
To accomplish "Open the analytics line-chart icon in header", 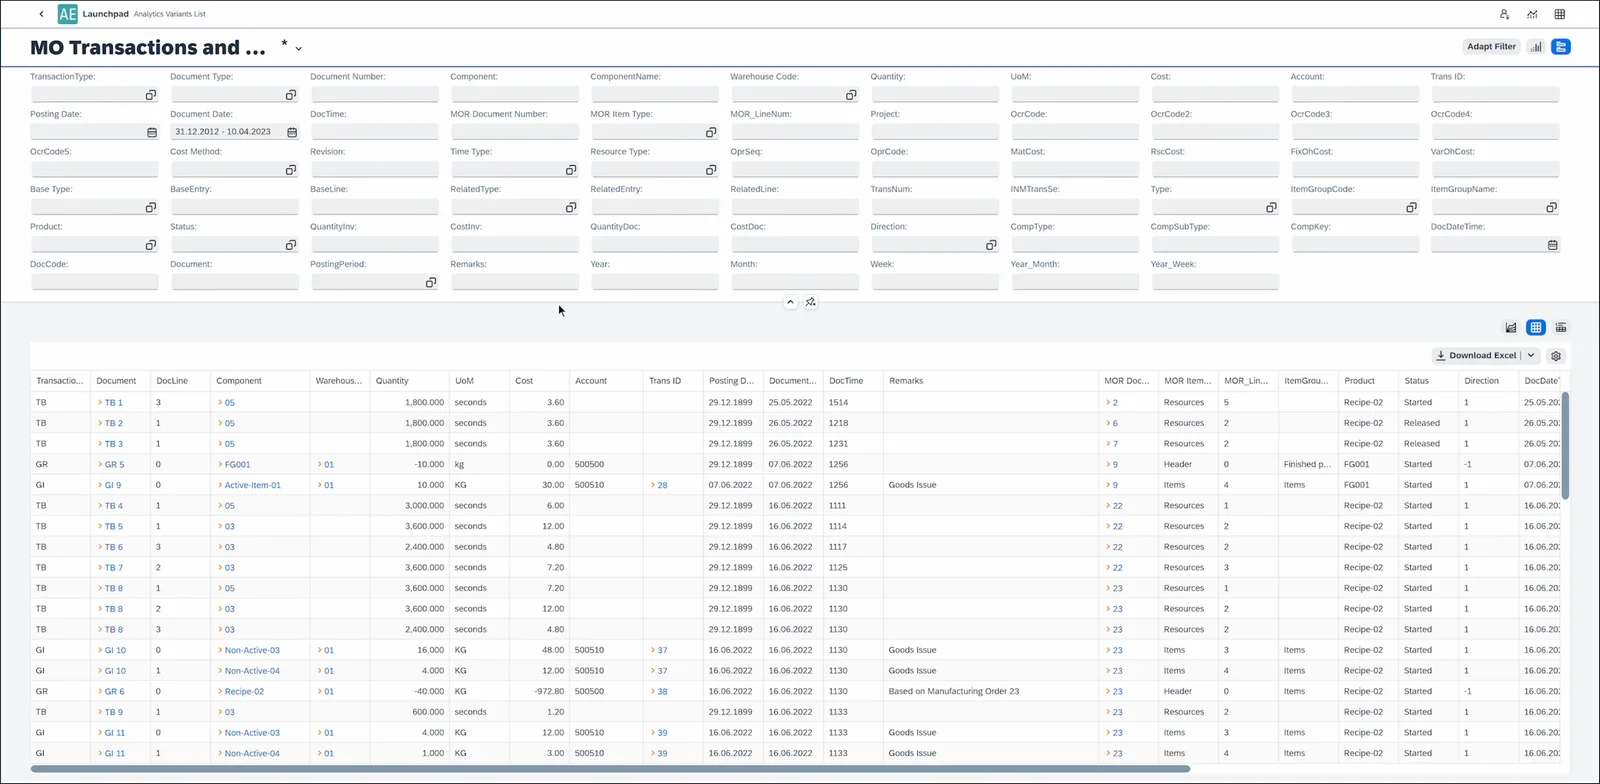I will (x=1532, y=14).
